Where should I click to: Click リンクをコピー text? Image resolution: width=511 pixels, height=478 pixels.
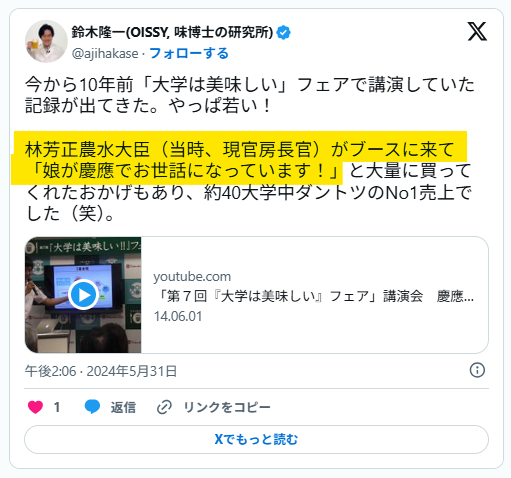pyautogui.click(x=227, y=407)
